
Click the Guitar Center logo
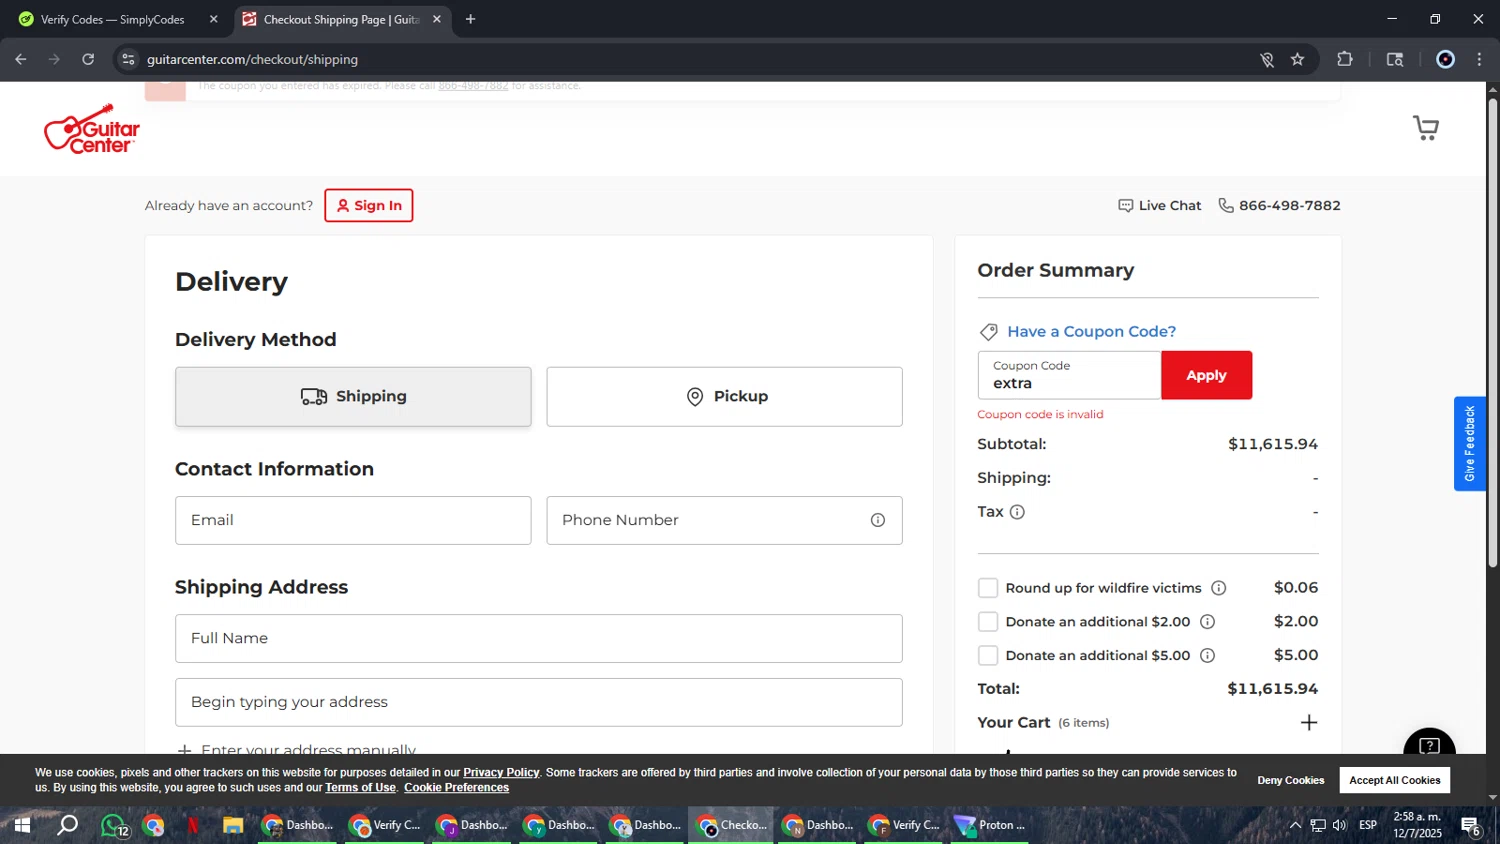pos(92,129)
